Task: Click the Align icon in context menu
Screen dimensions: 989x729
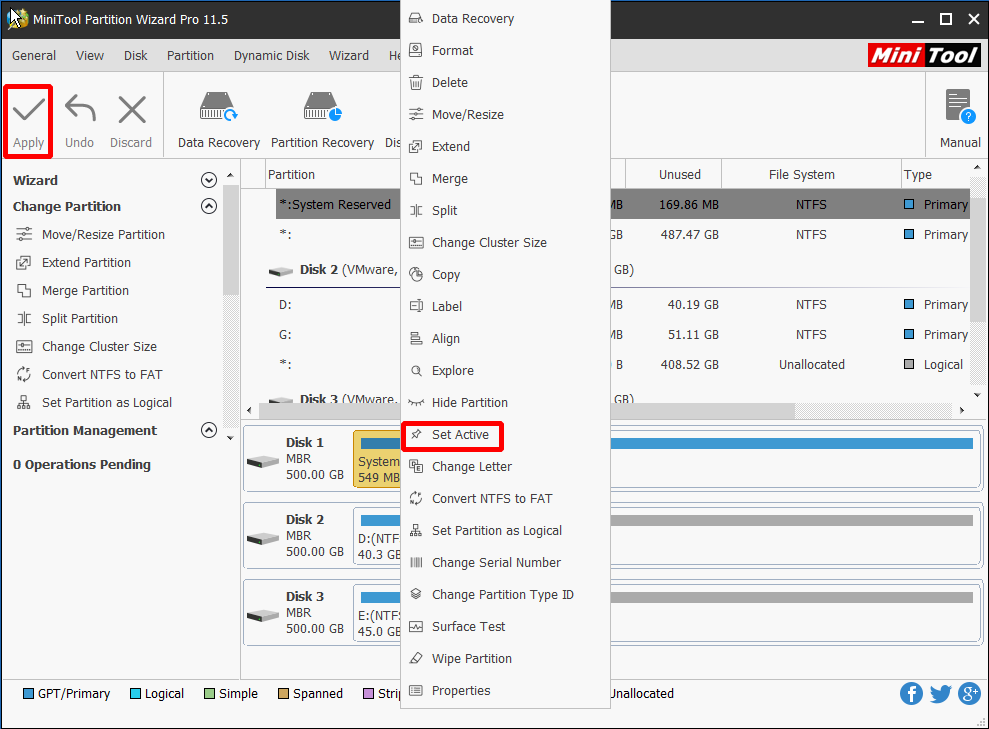Action: pos(416,339)
